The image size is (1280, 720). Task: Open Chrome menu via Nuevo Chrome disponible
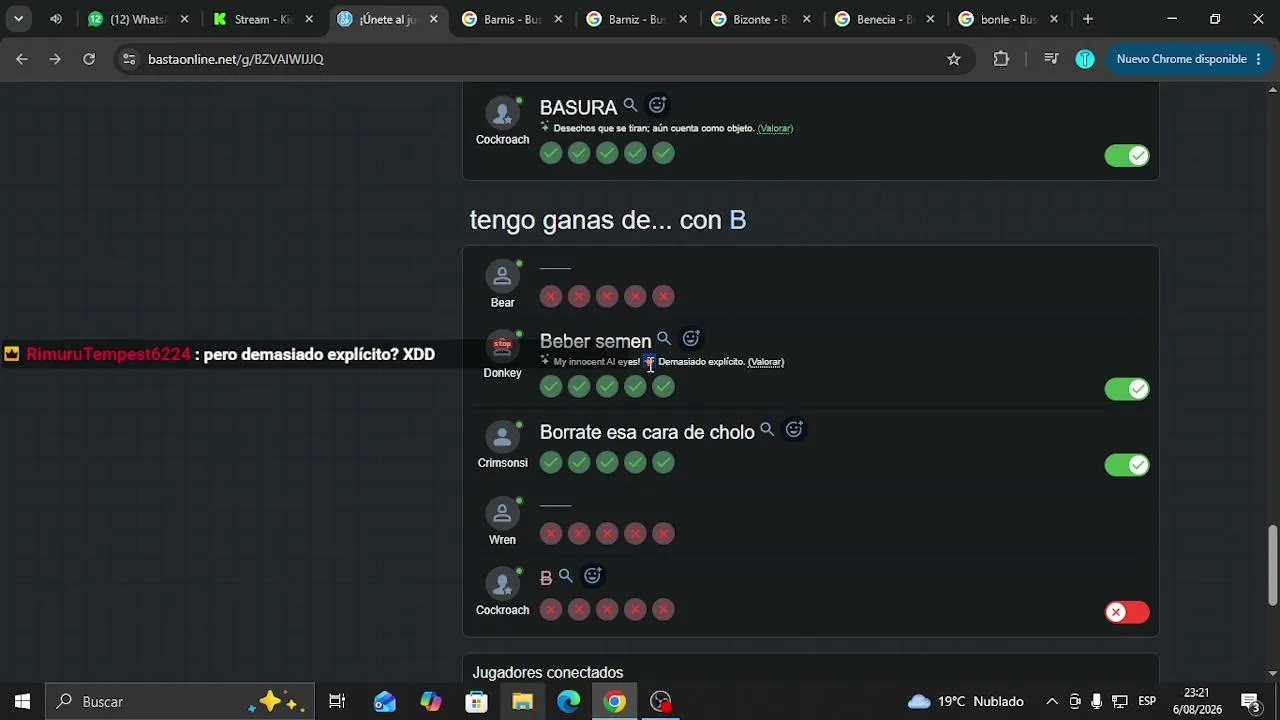pos(1189,59)
